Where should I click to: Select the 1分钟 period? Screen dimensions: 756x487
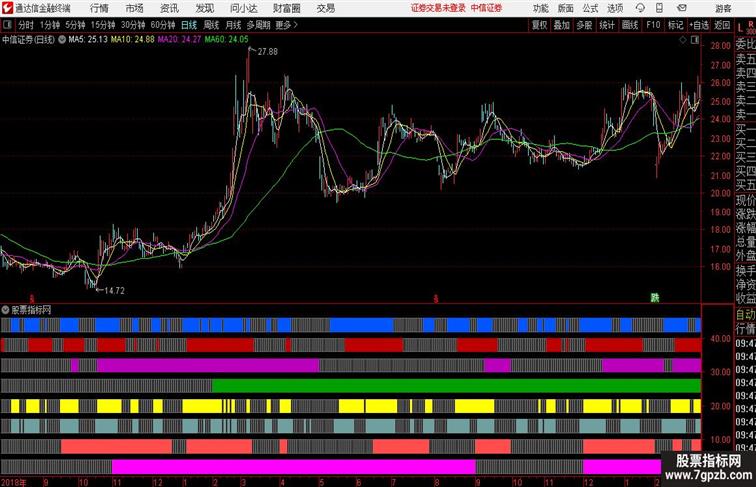click(50, 25)
